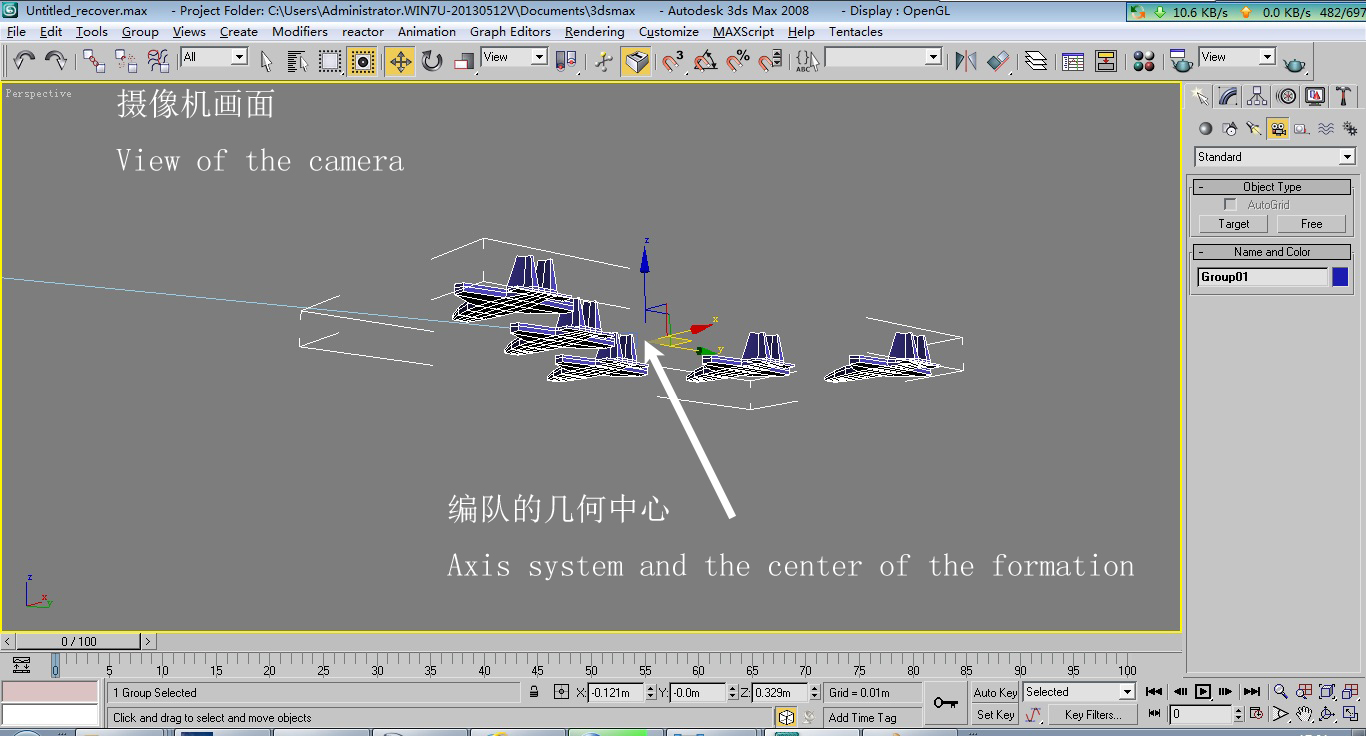The image size is (1366, 736).
Task: Open the Rendering menu
Action: 594,31
